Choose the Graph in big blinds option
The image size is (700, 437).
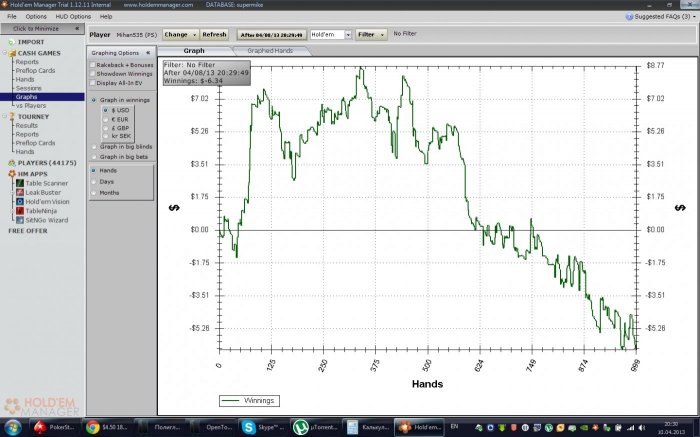tap(93, 147)
